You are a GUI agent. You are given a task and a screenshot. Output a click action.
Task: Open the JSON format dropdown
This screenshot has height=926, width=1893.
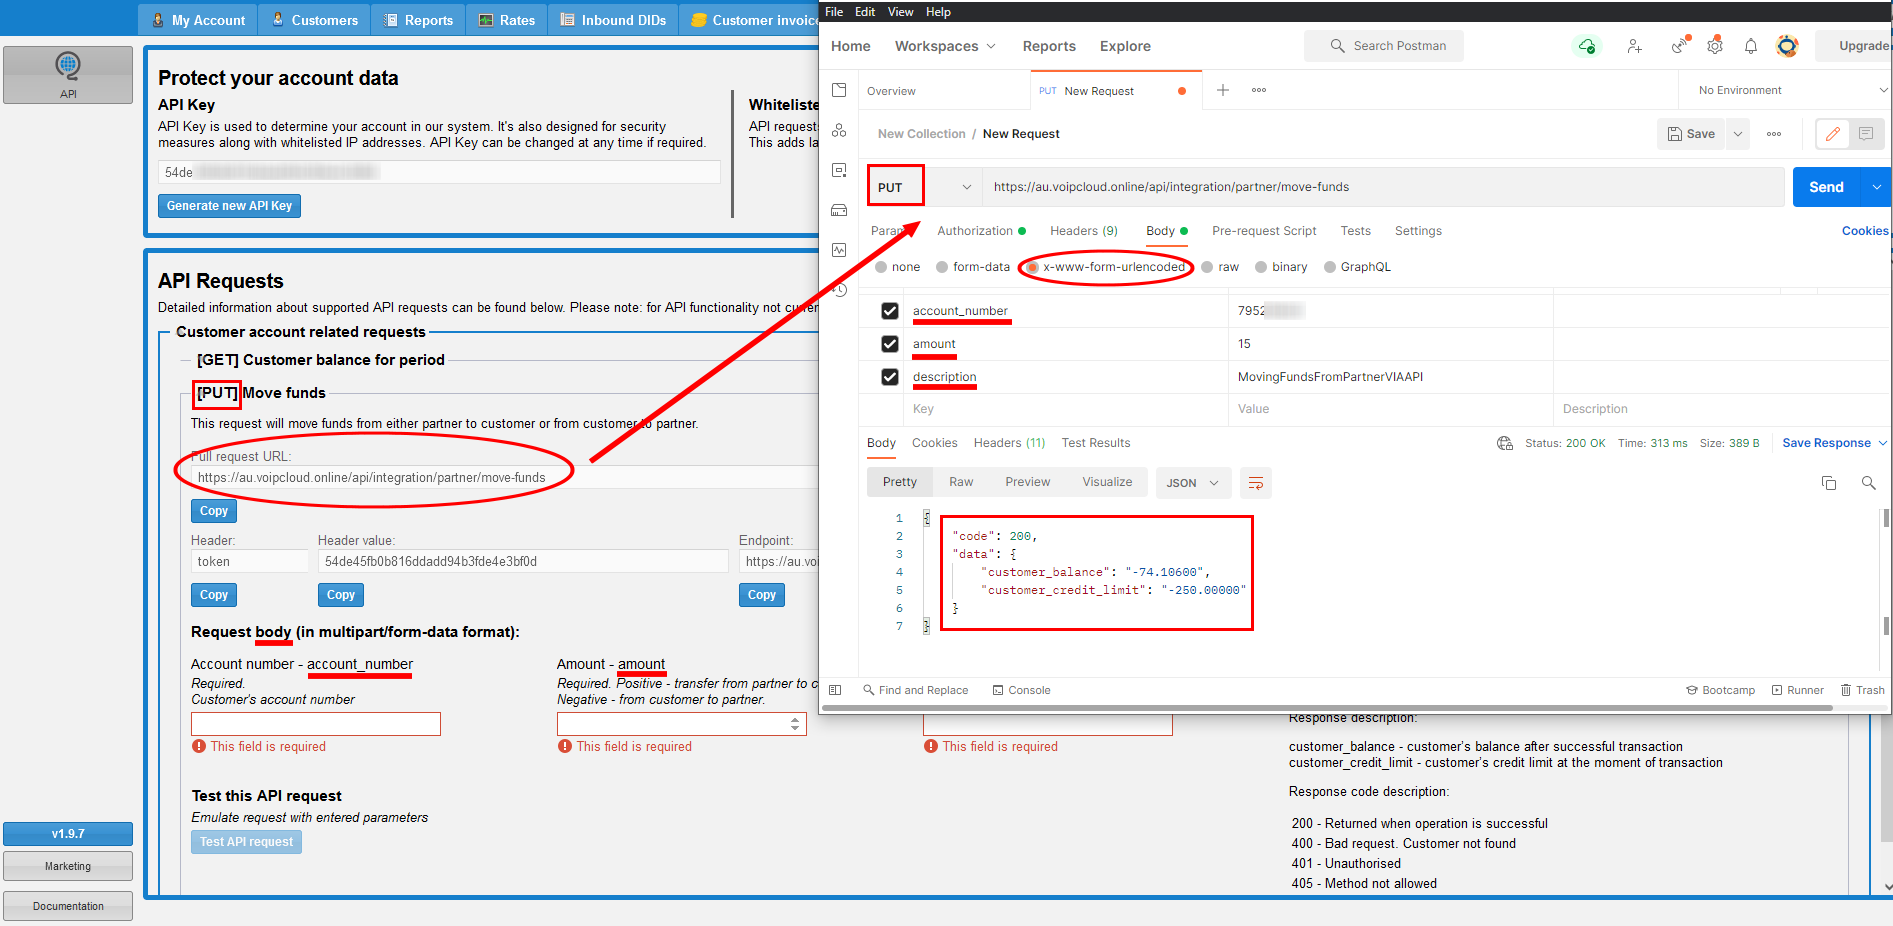(1193, 483)
